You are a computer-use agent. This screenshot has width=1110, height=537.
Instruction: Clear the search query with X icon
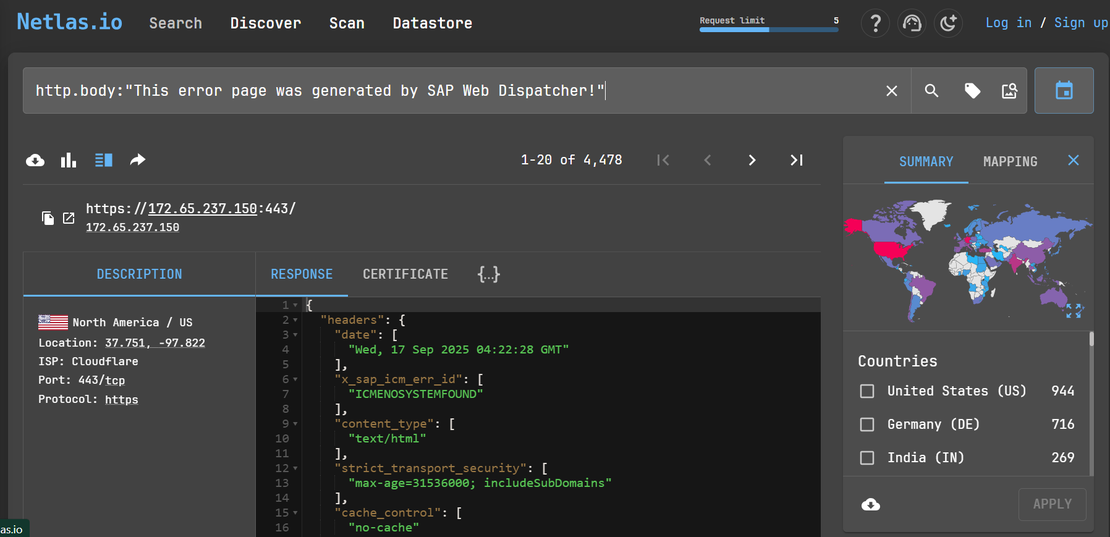tap(892, 91)
